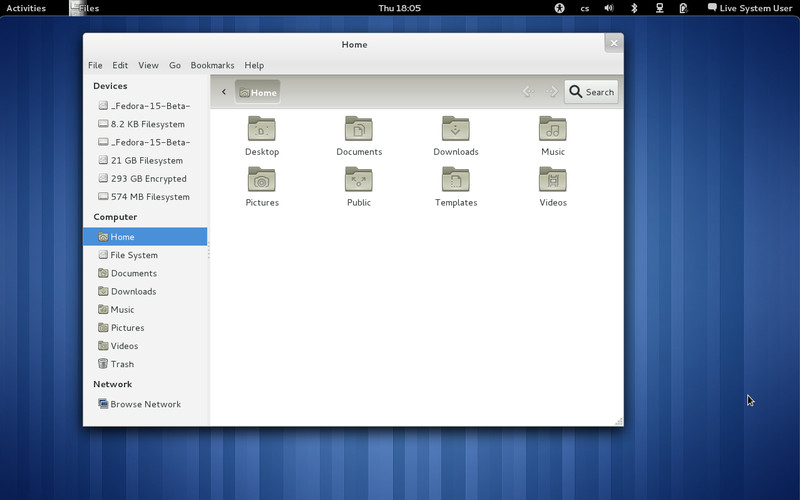
Task: Open Videos bookmark in sidebar
Action: click(145, 346)
